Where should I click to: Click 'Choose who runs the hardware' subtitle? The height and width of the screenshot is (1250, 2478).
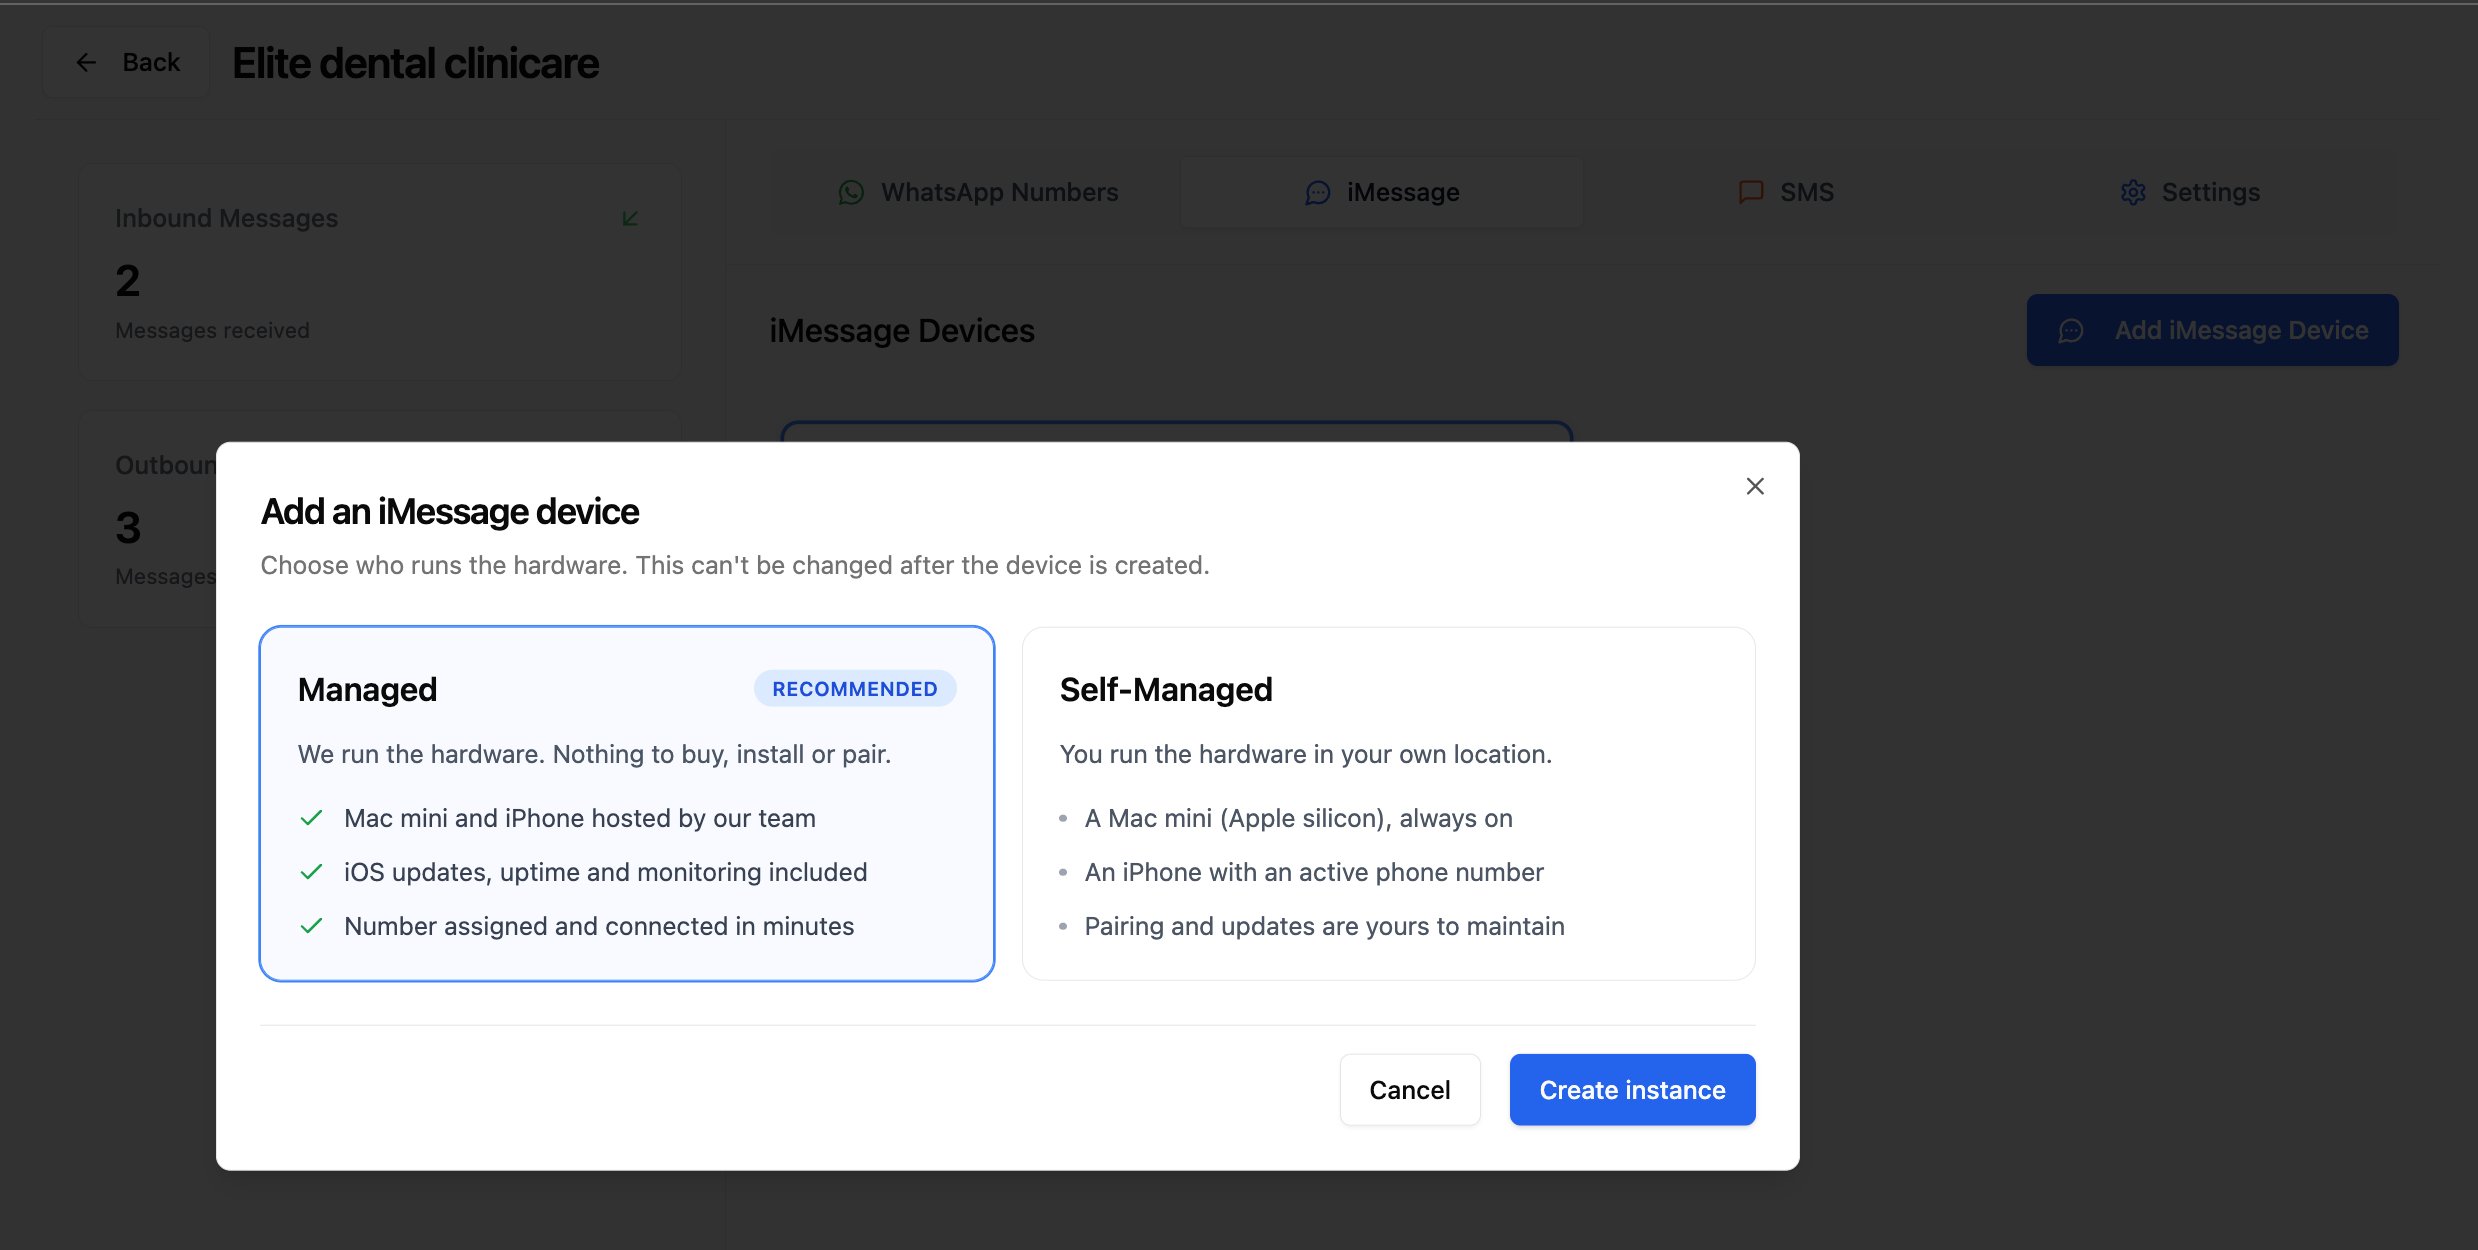(x=735, y=565)
